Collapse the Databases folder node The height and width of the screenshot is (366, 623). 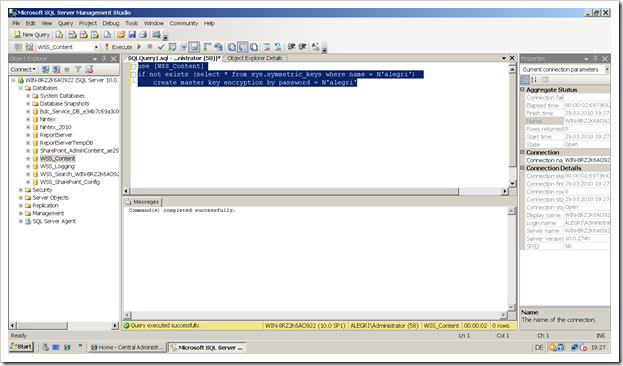coord(21,88)
